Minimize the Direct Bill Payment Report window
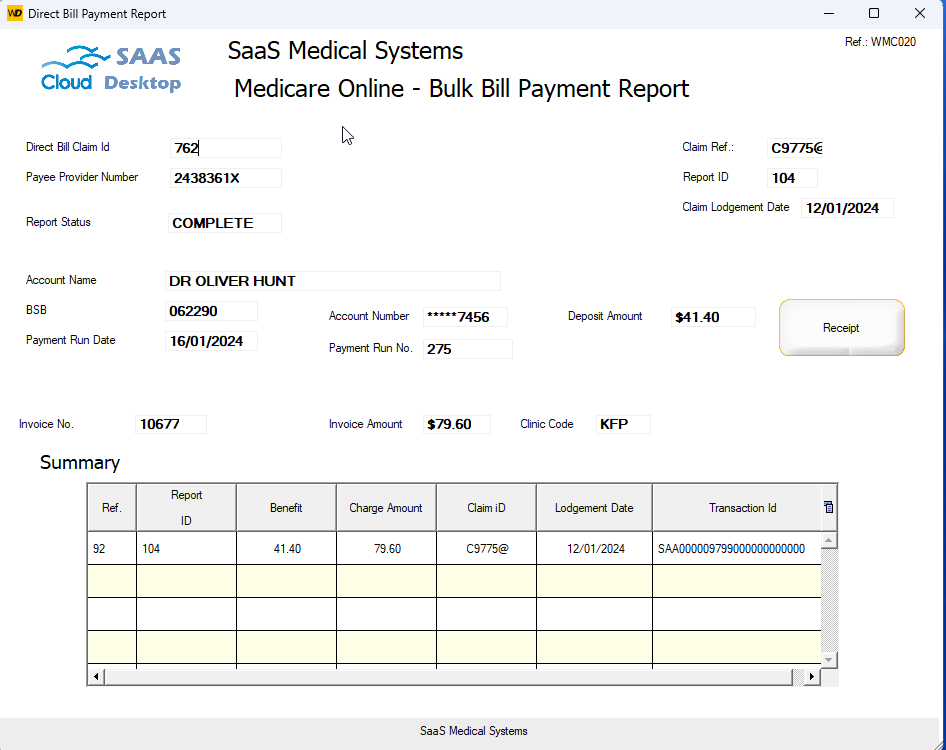Viewport: 946px width, 750px height. click(829, 13)
